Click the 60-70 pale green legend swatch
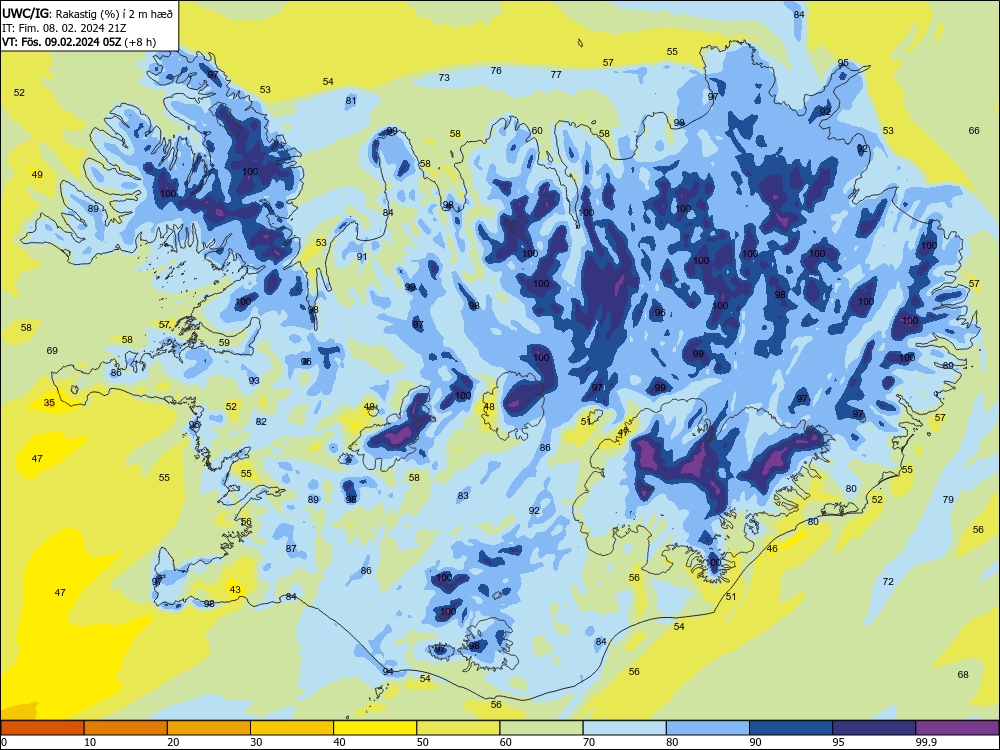This screenshot has height=750, width=1000. [x=541, y=728]
